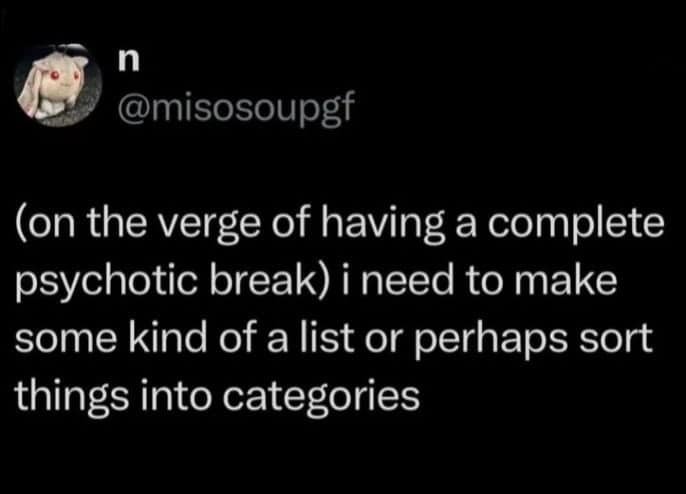This screenshot has width=686, height=494.
Task: Click the word "verge" in the tweet
Action: (199, 226)
